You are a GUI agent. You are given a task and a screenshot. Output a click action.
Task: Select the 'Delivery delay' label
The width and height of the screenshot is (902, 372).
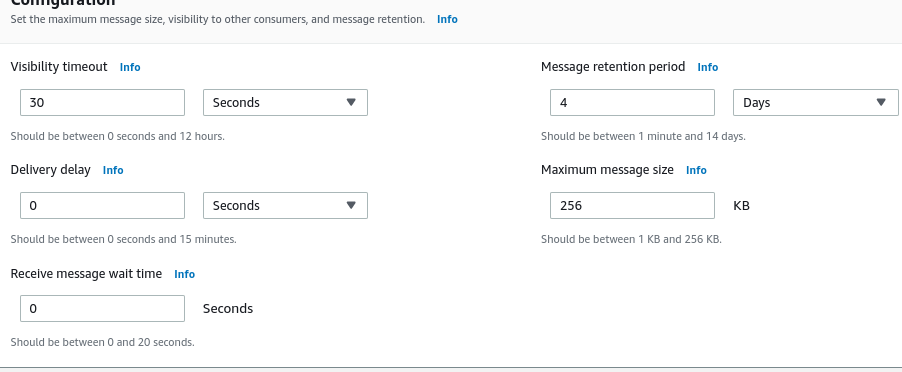click(51, 170)
